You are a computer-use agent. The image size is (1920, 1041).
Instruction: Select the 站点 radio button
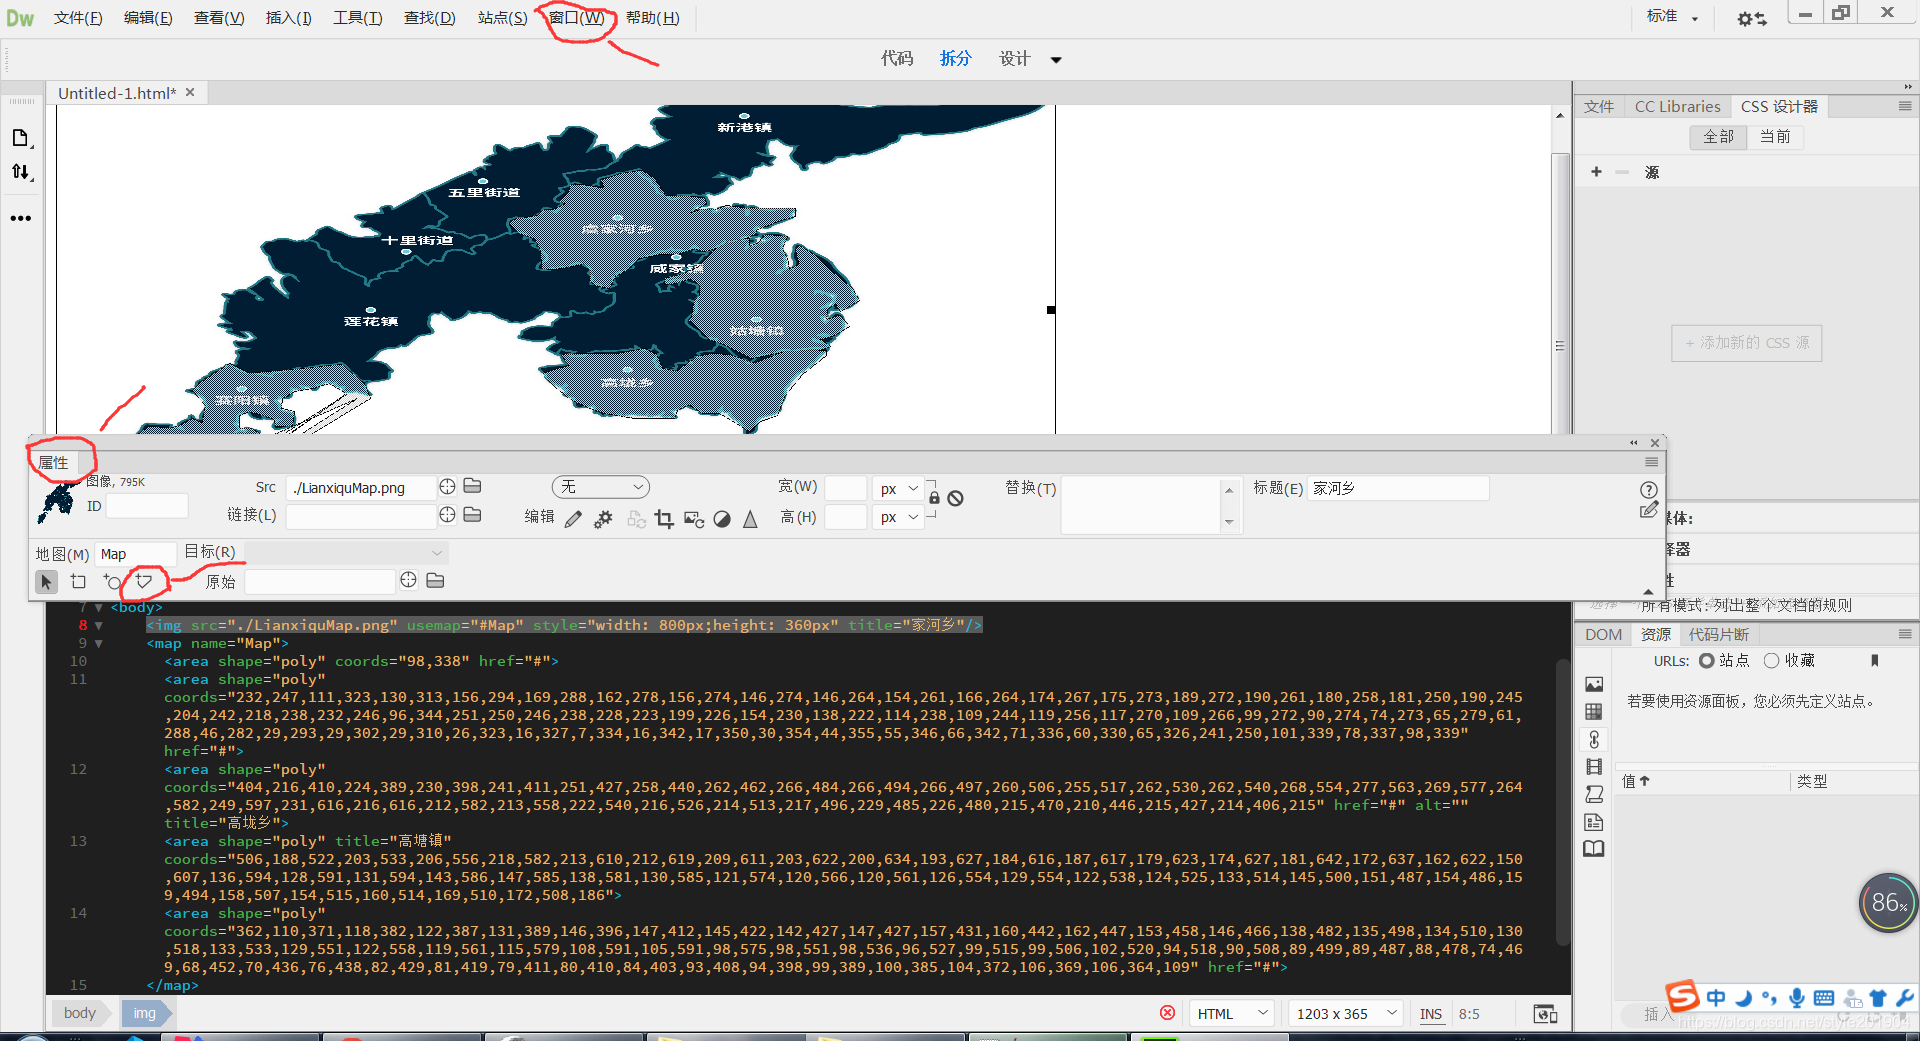1707,660
